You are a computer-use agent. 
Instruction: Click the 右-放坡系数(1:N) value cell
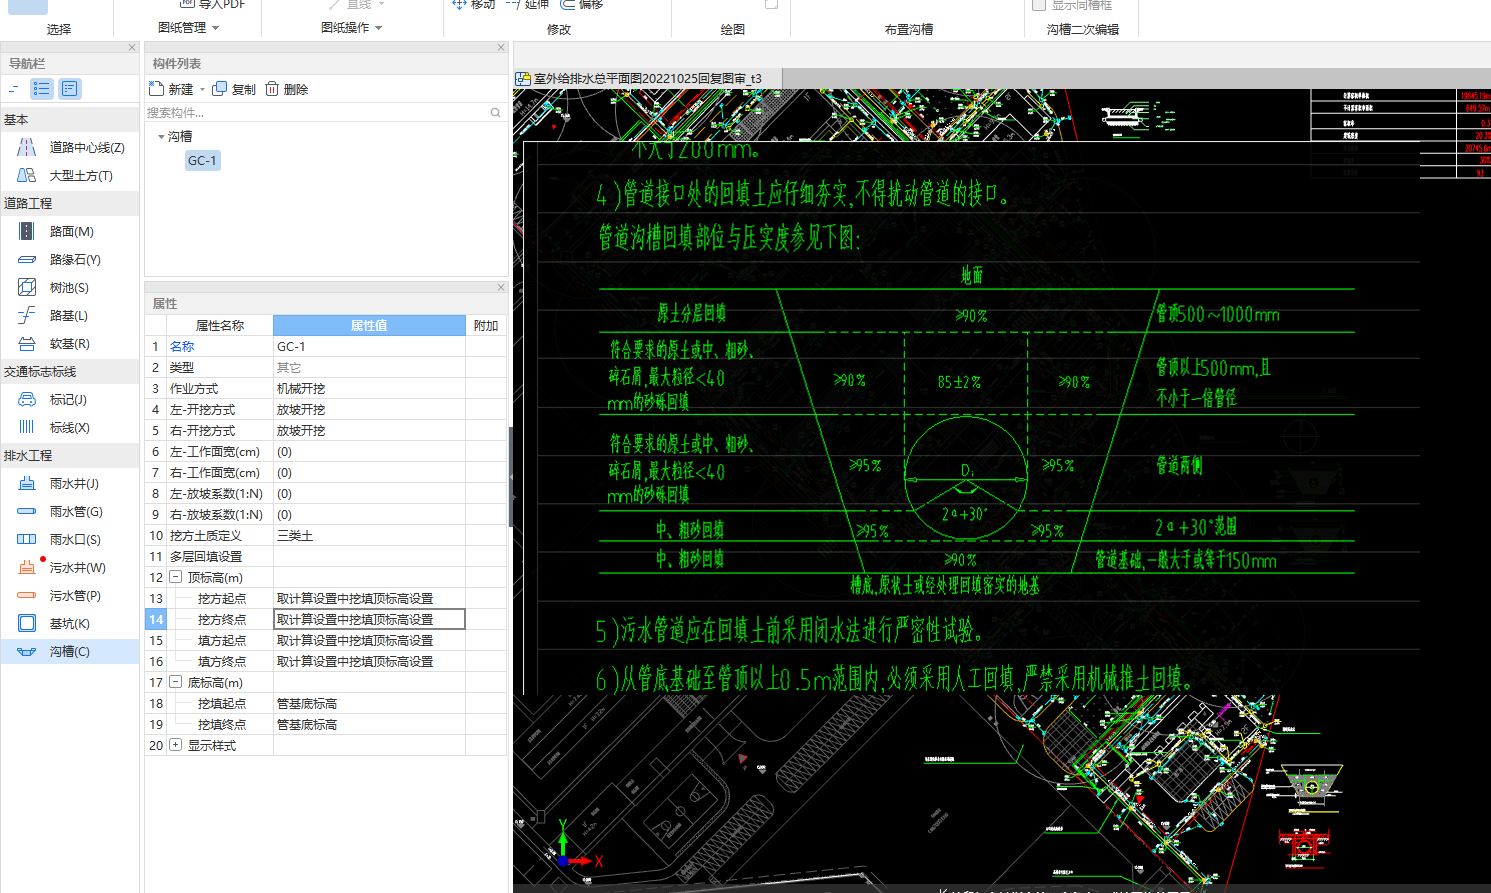click(x=369, y=514)
